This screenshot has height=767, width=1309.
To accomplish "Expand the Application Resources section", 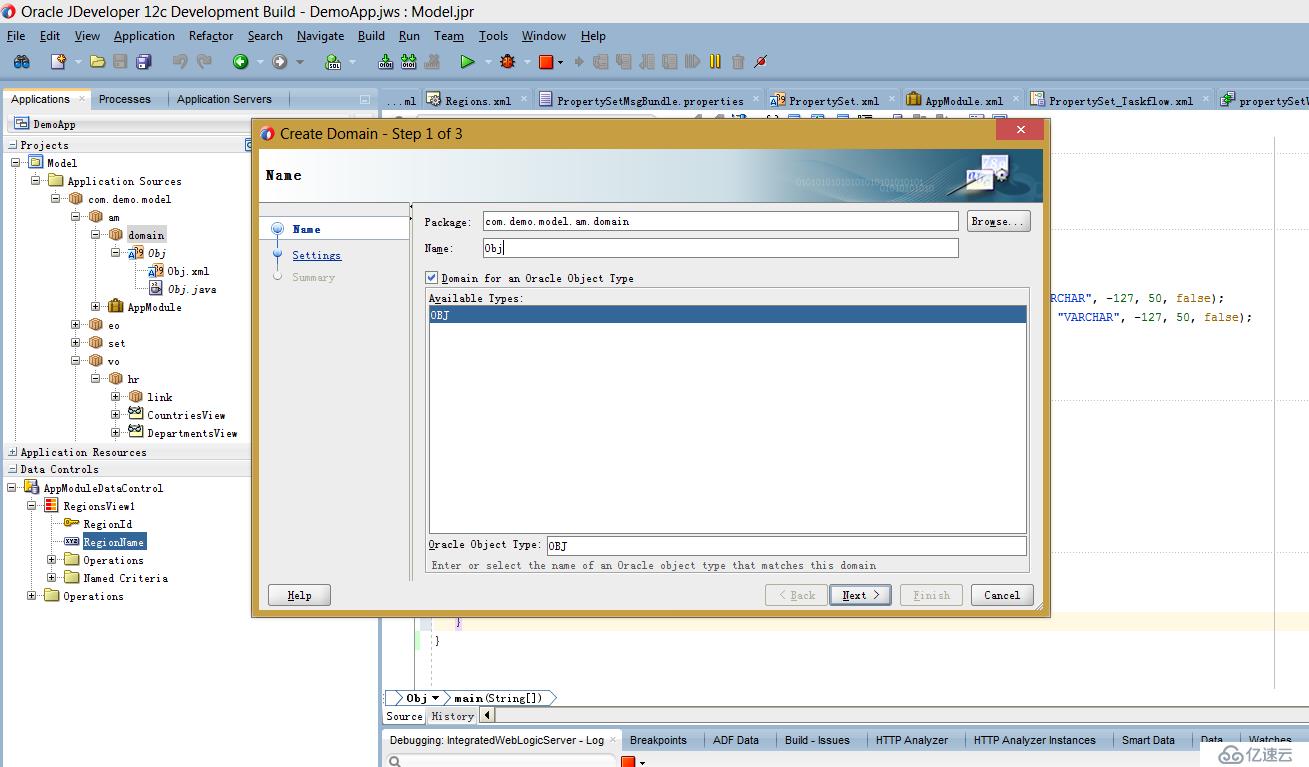I will (x=13, y=452).
